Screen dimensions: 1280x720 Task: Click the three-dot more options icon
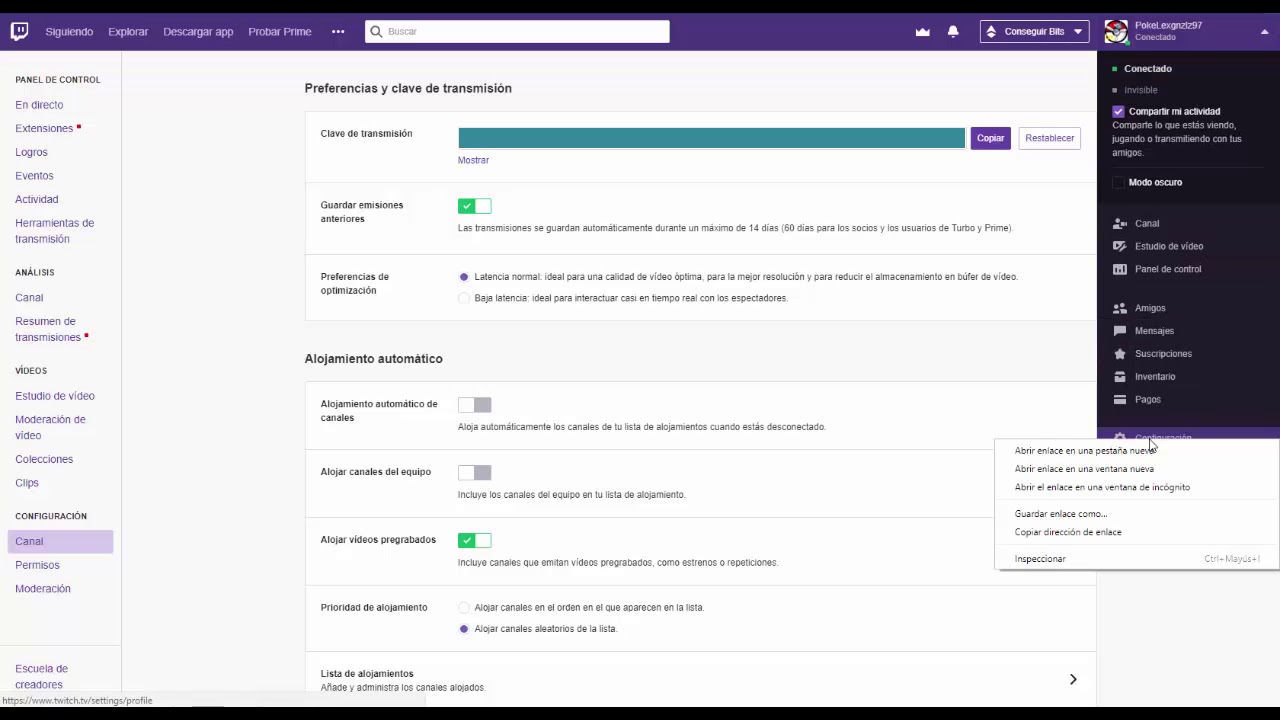338,32
